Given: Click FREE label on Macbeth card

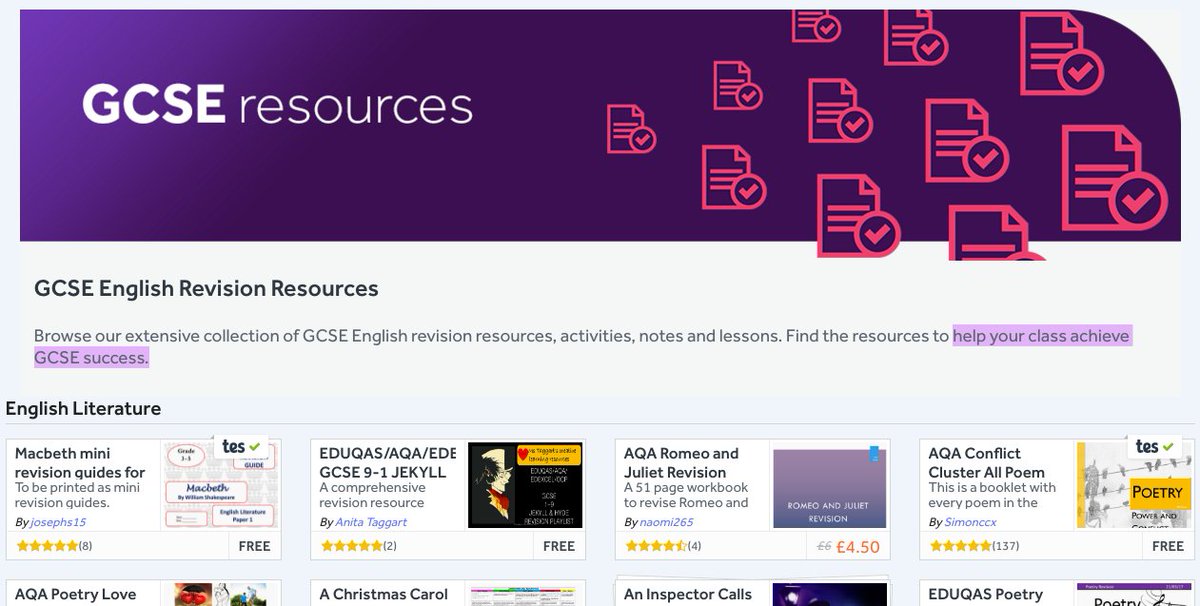Looking at the screenshot, I should coord(255,546).
